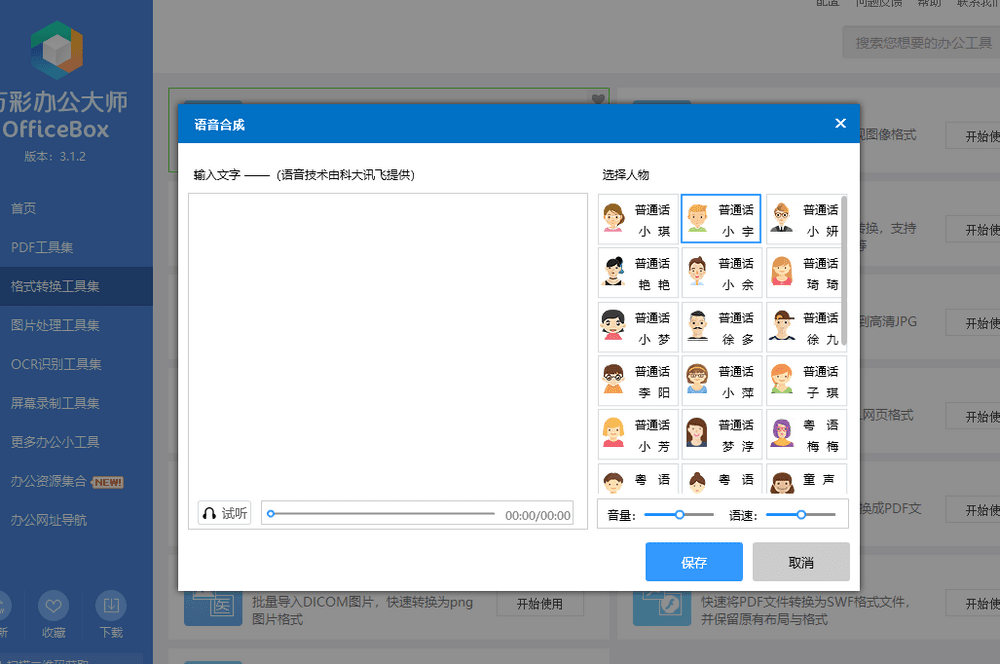Screen dimensions: 1000x664
Task: Select the 小琪 Mandarin voice avatar
Action: tap(638, 220)
